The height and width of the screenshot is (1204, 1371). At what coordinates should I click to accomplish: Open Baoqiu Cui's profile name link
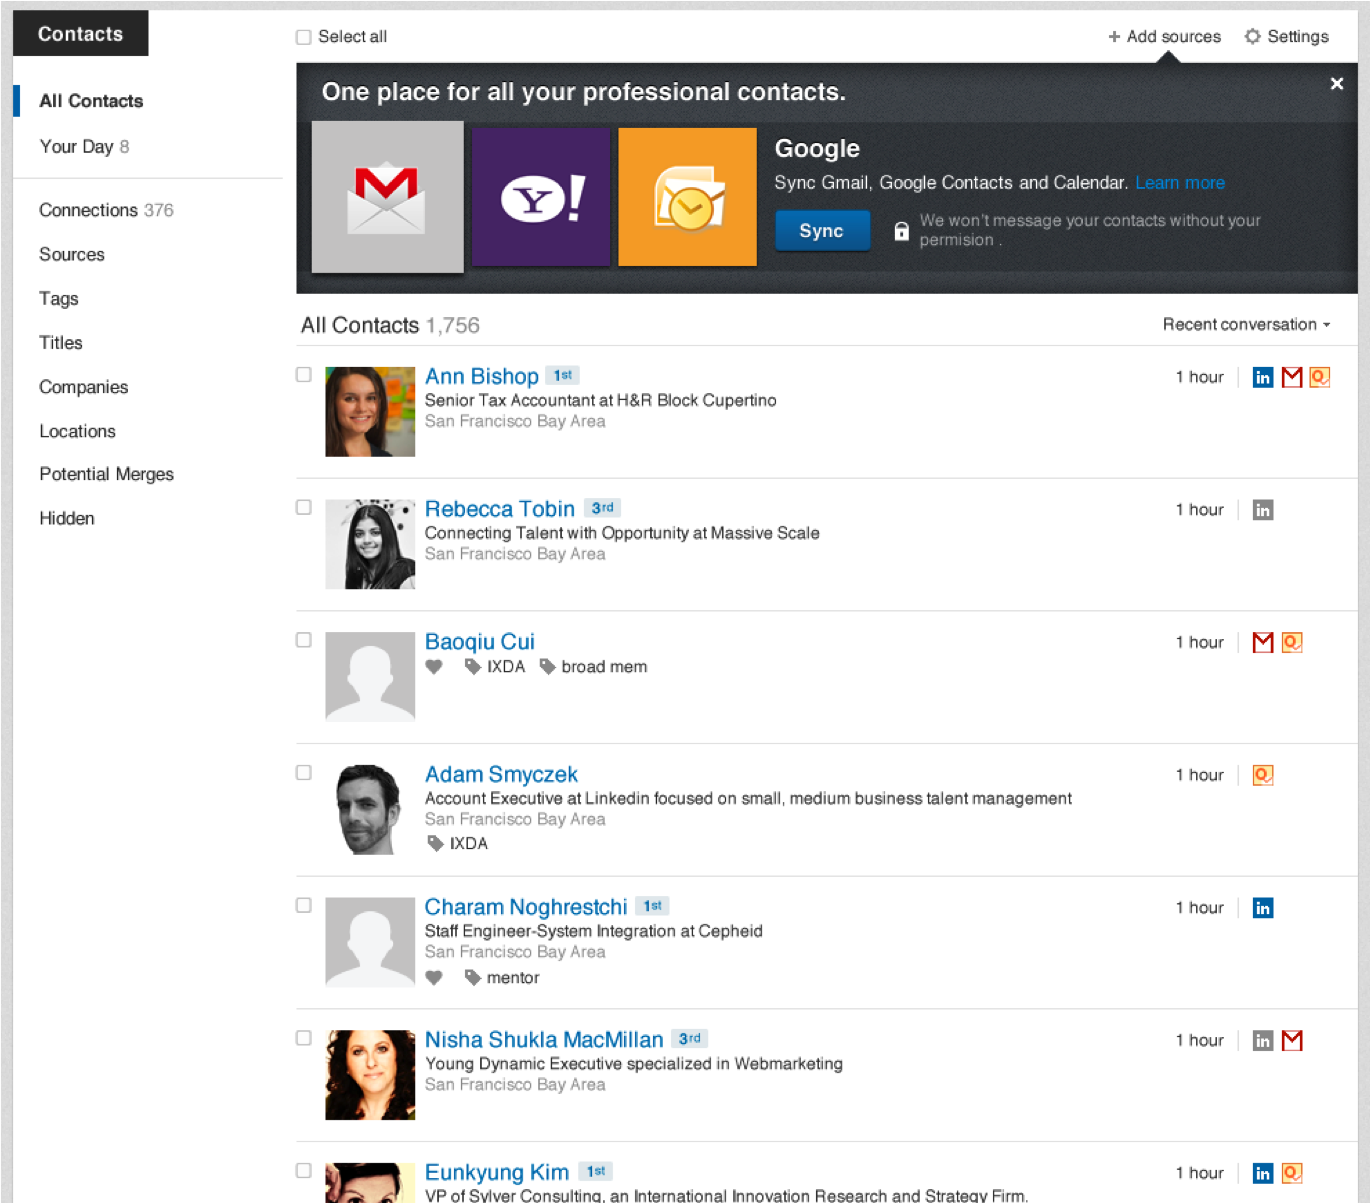click(480, 642)
